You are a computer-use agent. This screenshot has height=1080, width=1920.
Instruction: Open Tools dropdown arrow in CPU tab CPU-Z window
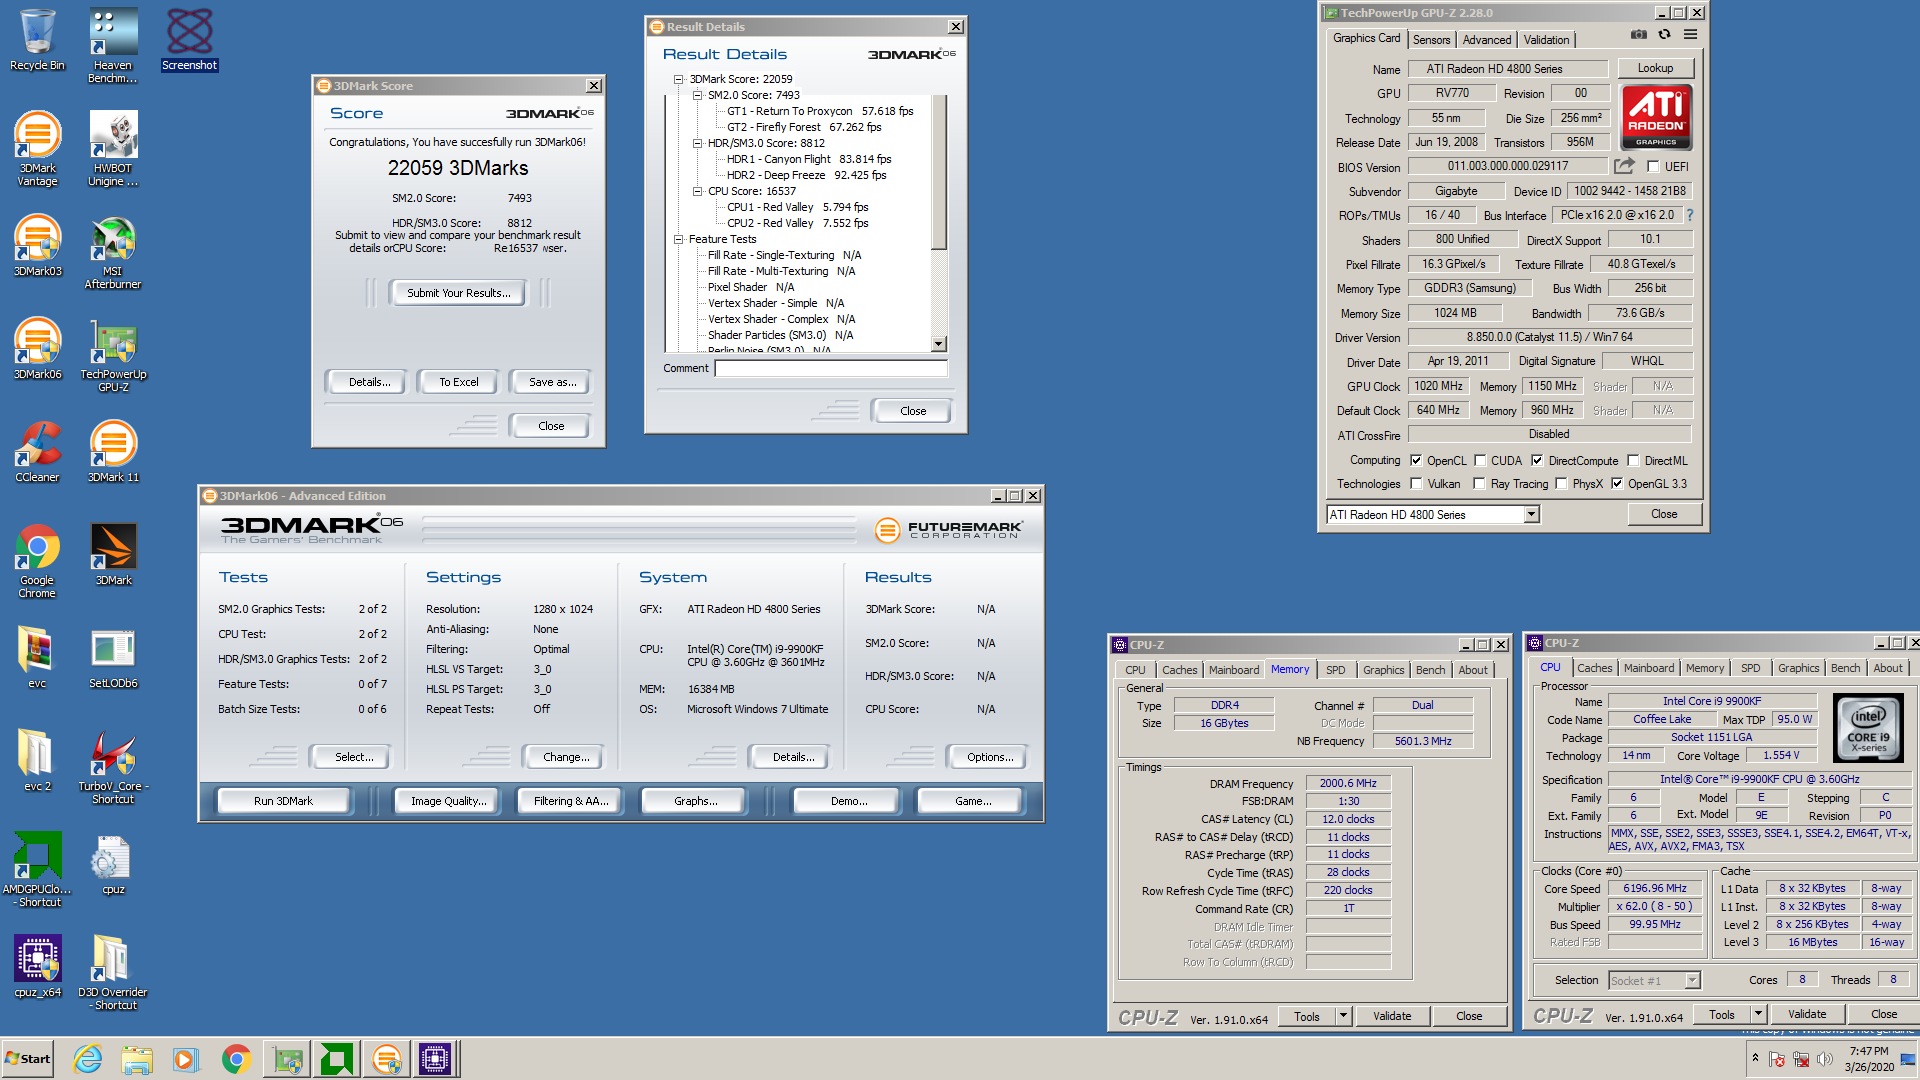(x=1758, y=1014)
